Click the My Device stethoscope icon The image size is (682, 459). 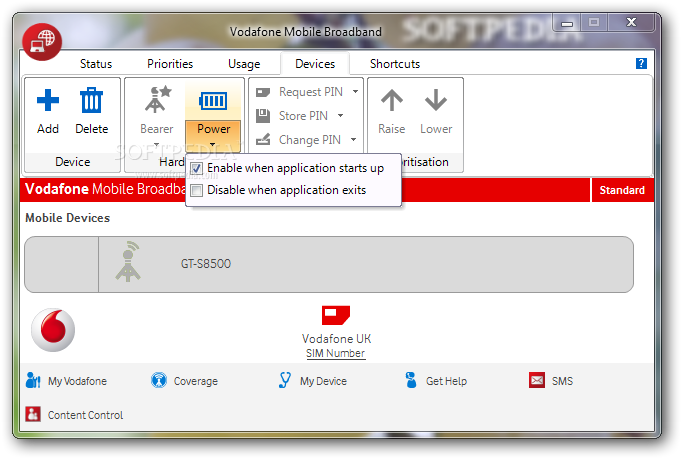pyautogui.click(x=284, y=380)
